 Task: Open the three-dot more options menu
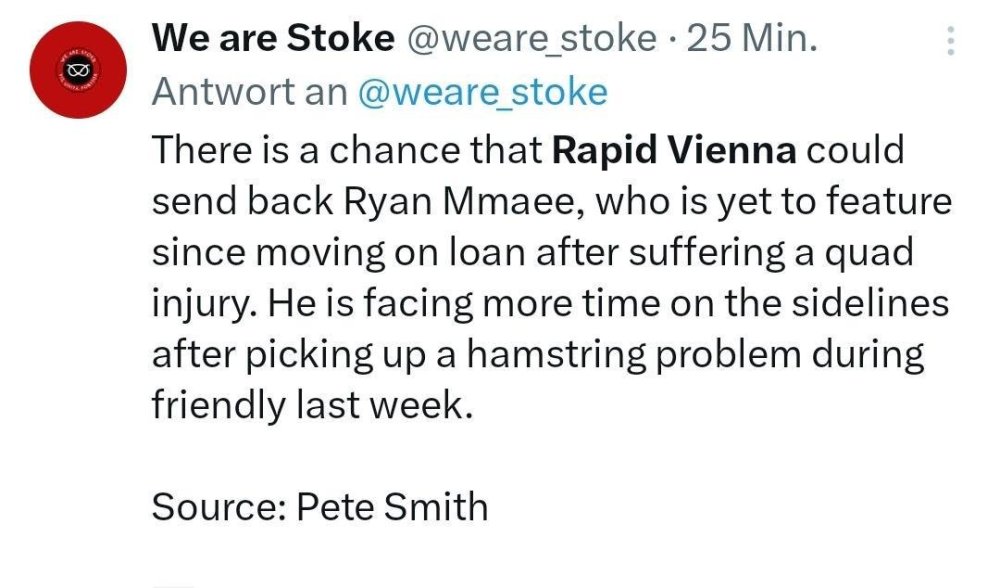tap(950, 40)
